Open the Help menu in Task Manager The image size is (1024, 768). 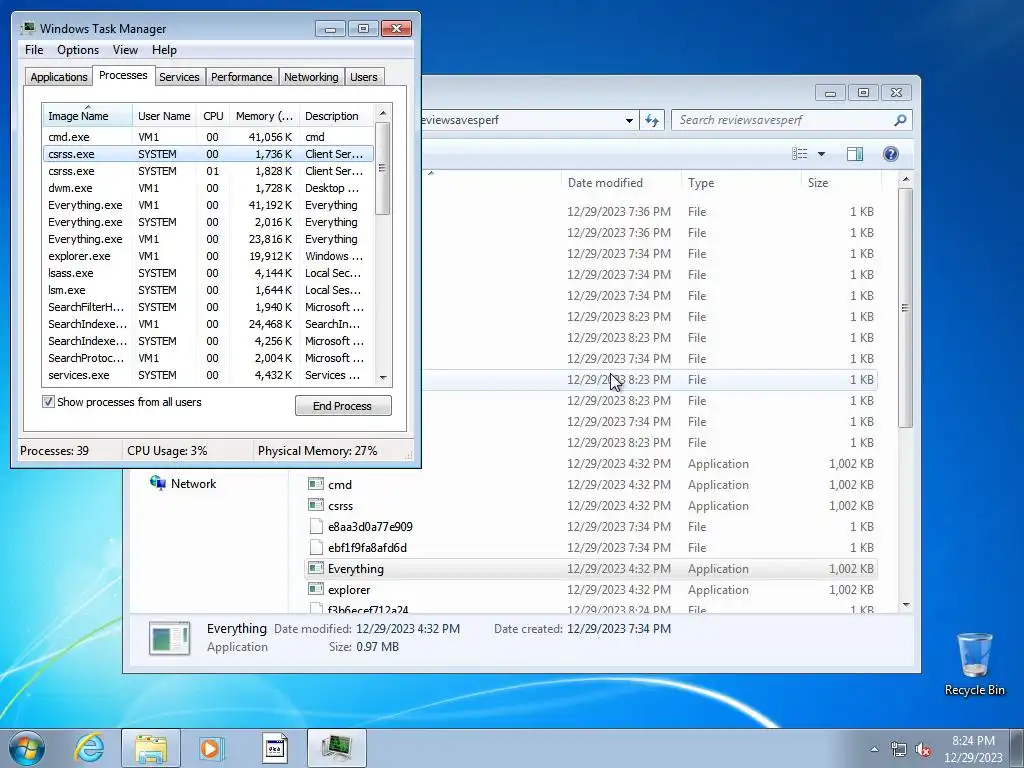[164, 50]
